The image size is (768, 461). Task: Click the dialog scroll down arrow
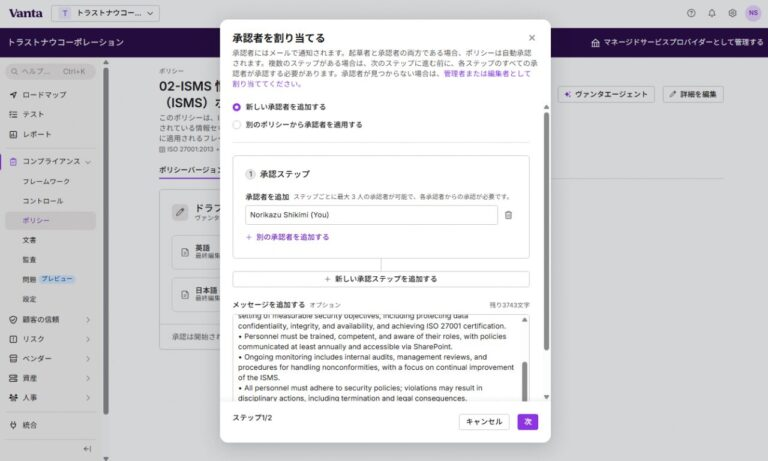click(x=546, y=397)
